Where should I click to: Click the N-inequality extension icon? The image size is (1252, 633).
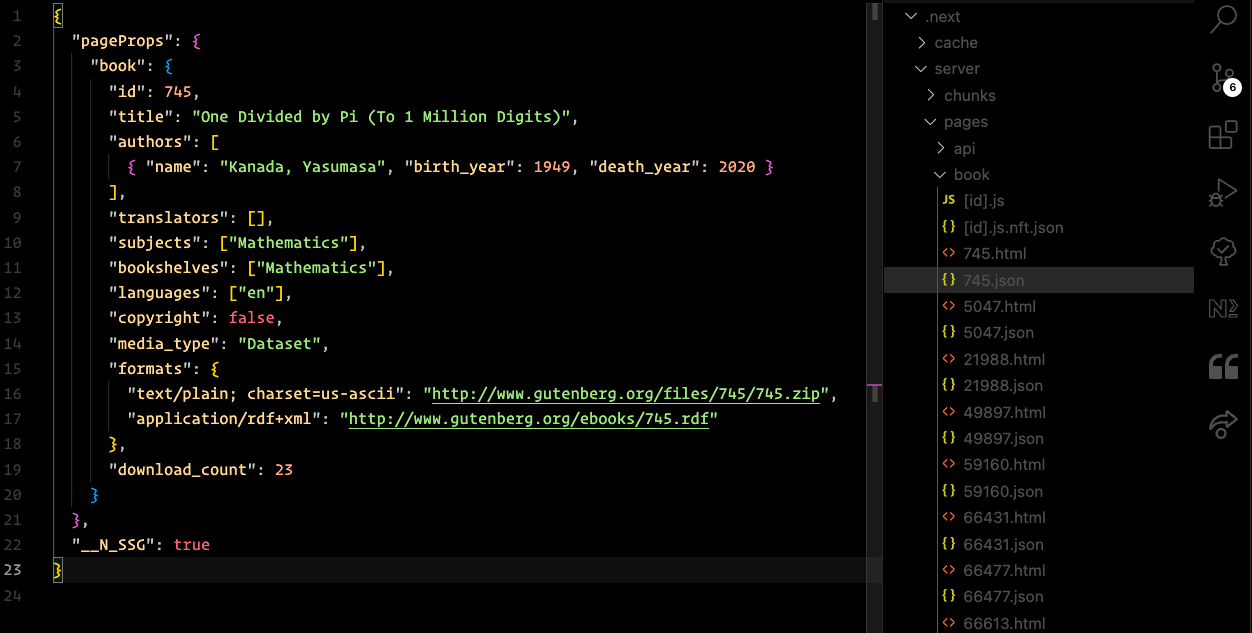click(x=1222, y=308)
